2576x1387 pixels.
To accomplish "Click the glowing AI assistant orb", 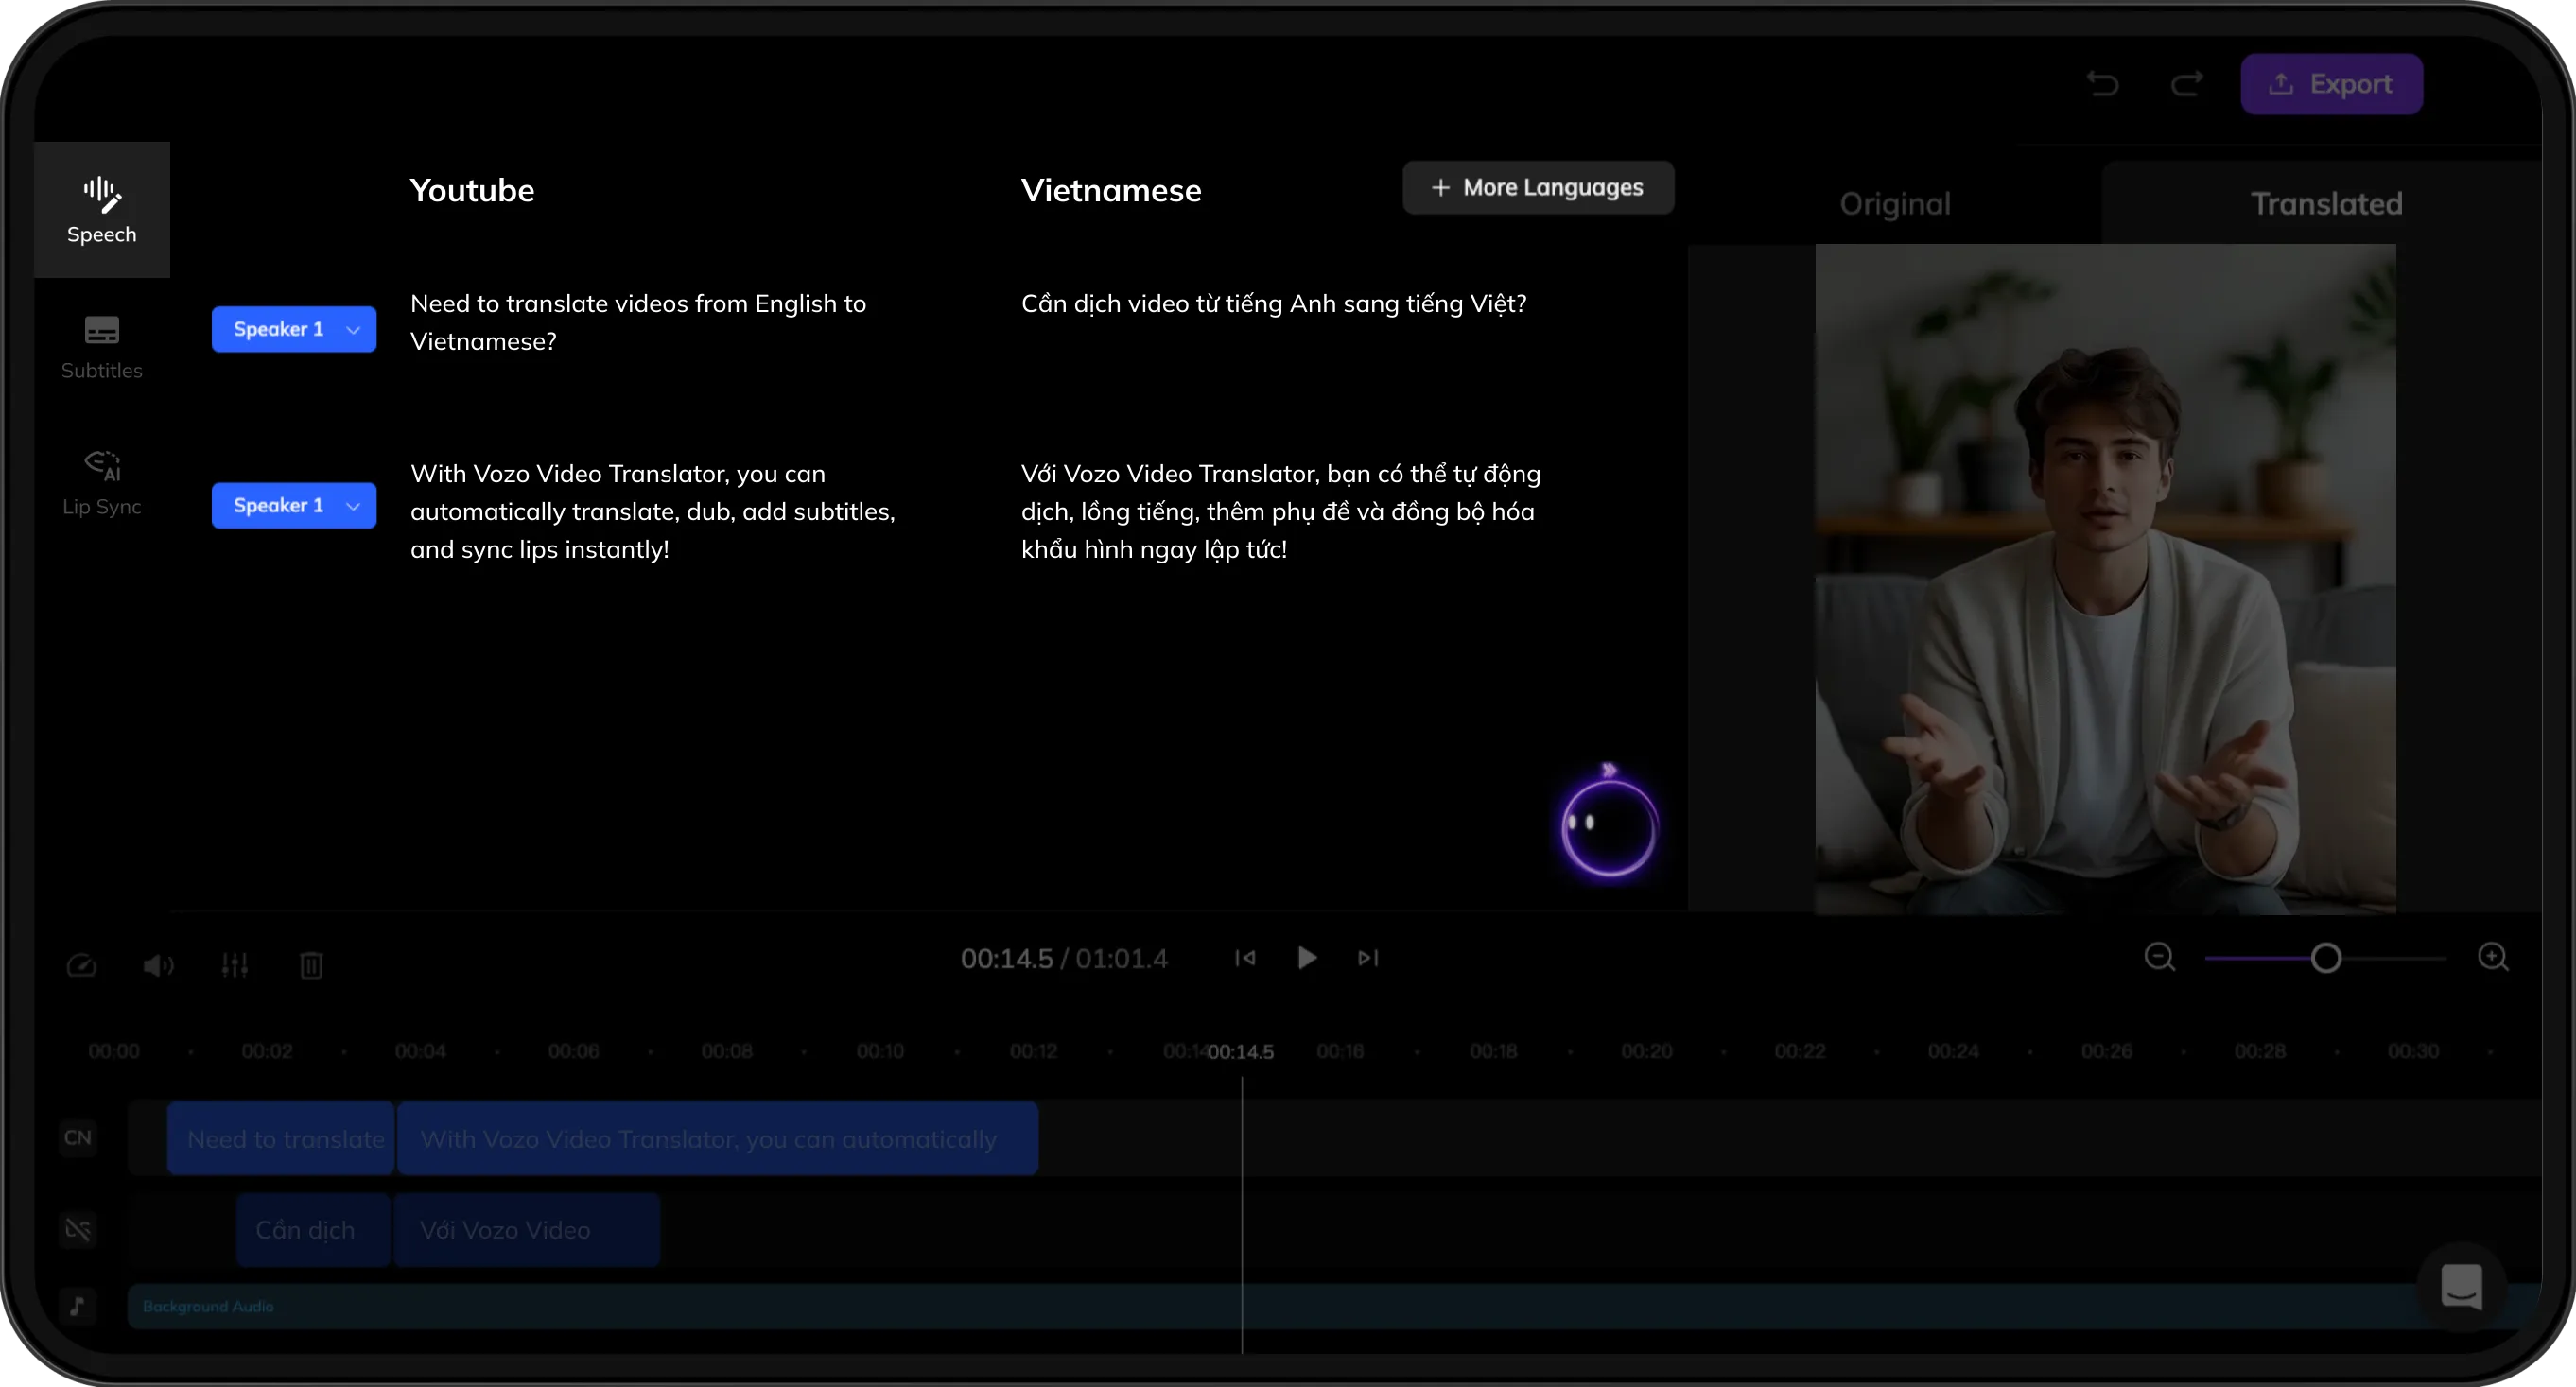I will [x=1608, y=826].
